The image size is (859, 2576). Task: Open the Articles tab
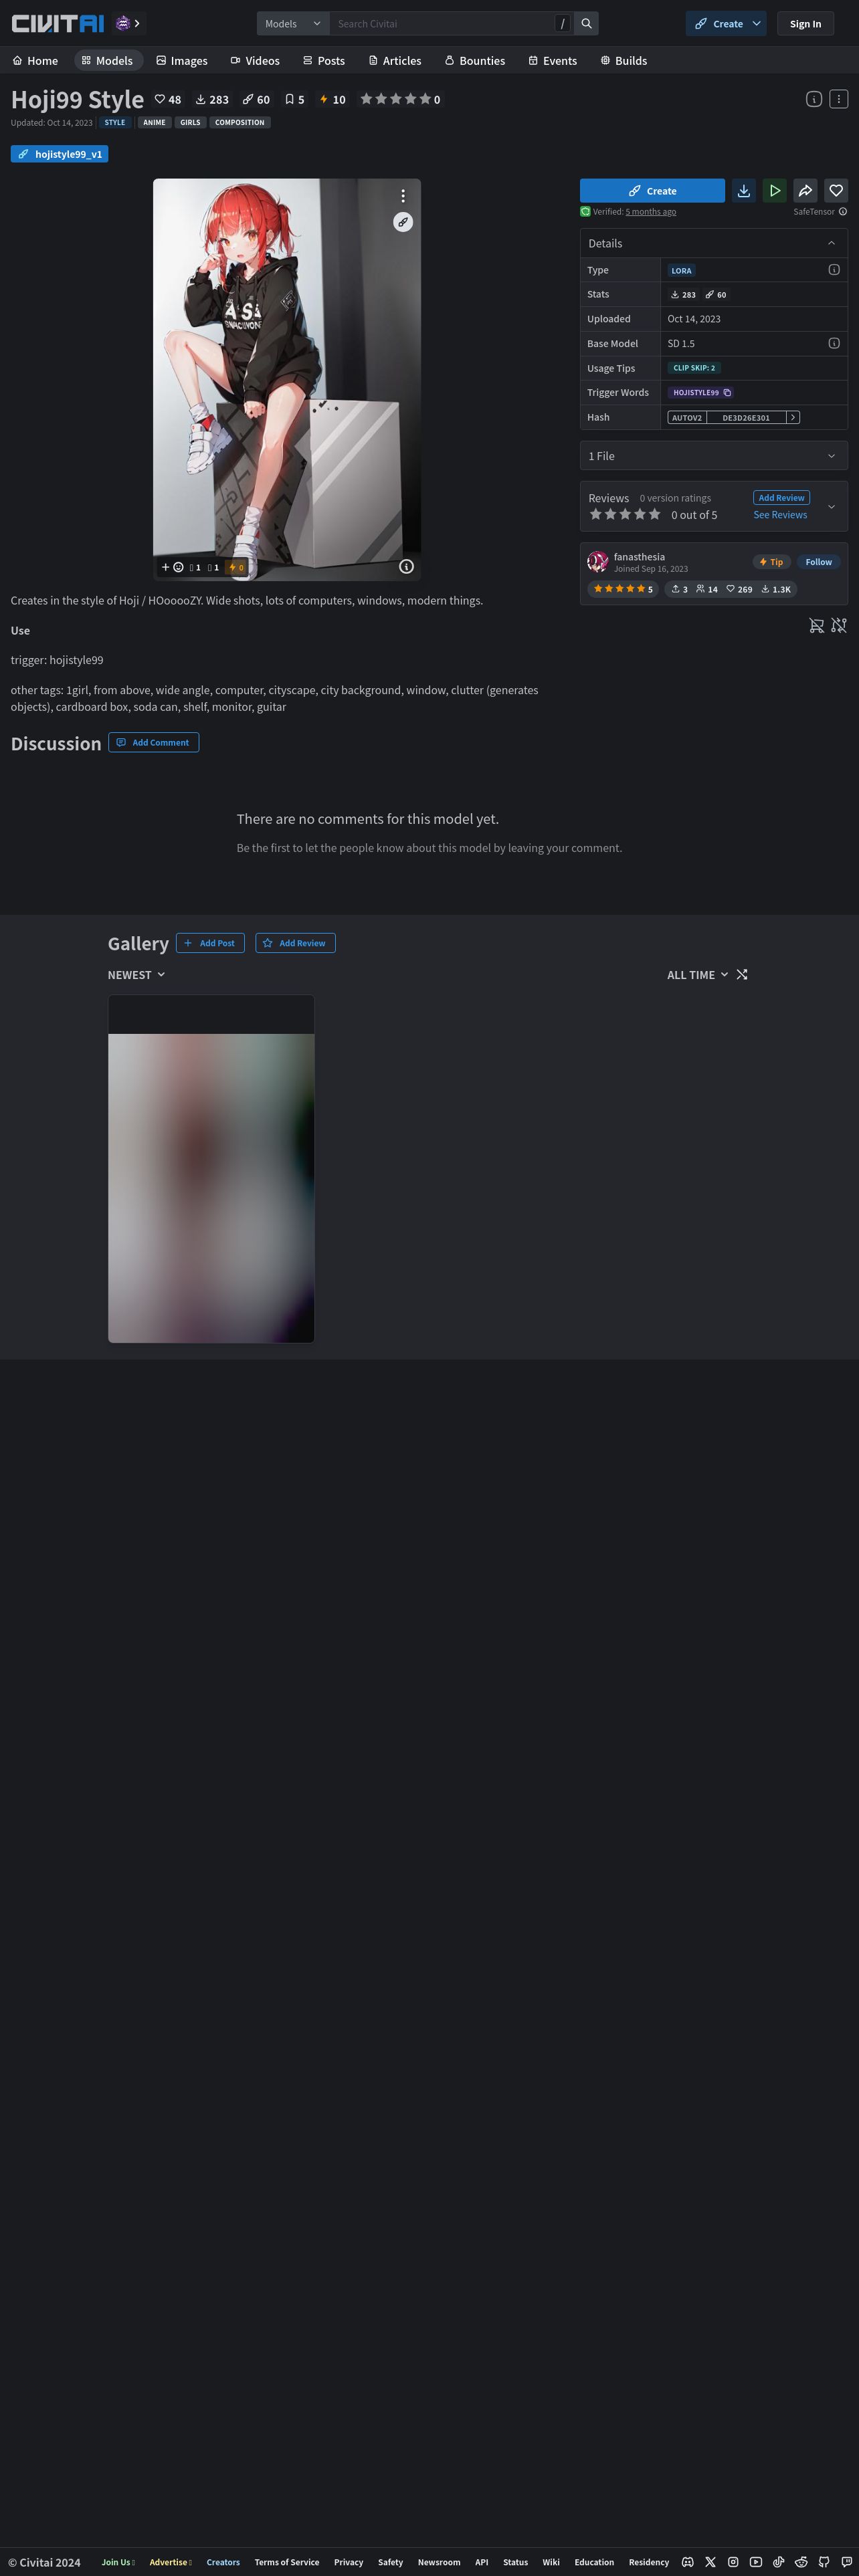click(x=395, y=61)
